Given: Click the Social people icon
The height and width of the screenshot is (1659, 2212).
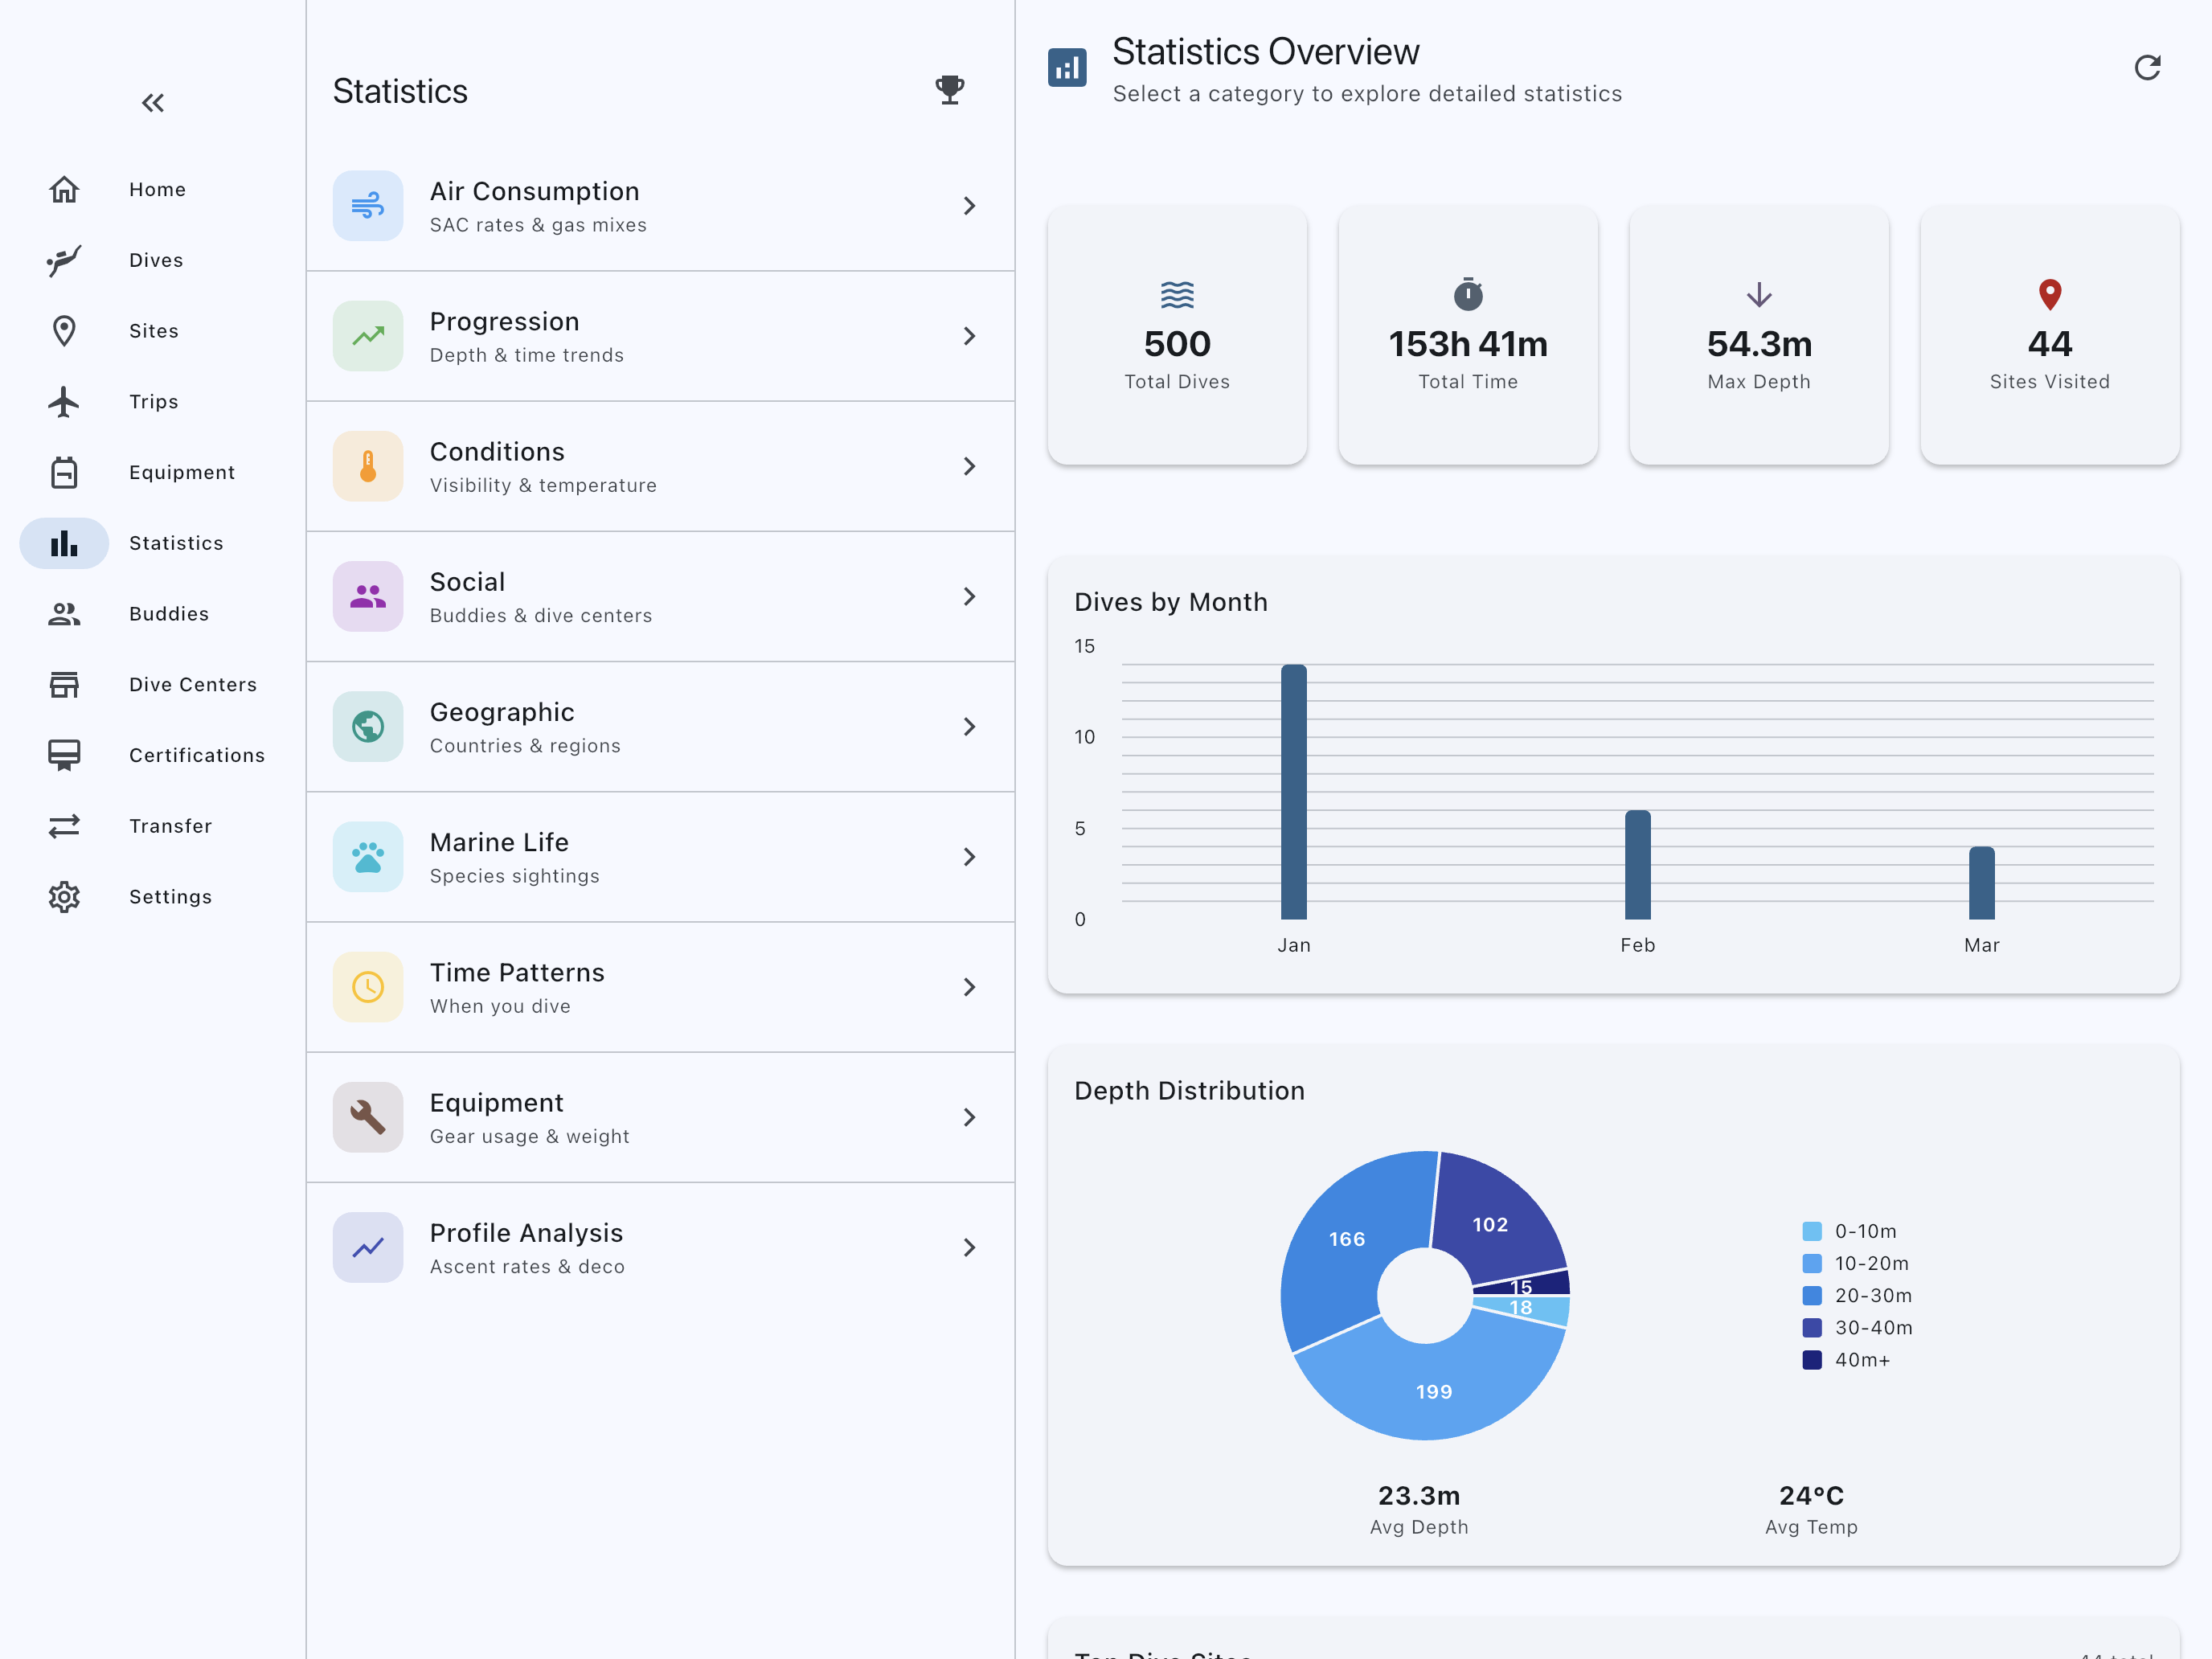Looking at the screenshot, I should [x=368, y=596].
